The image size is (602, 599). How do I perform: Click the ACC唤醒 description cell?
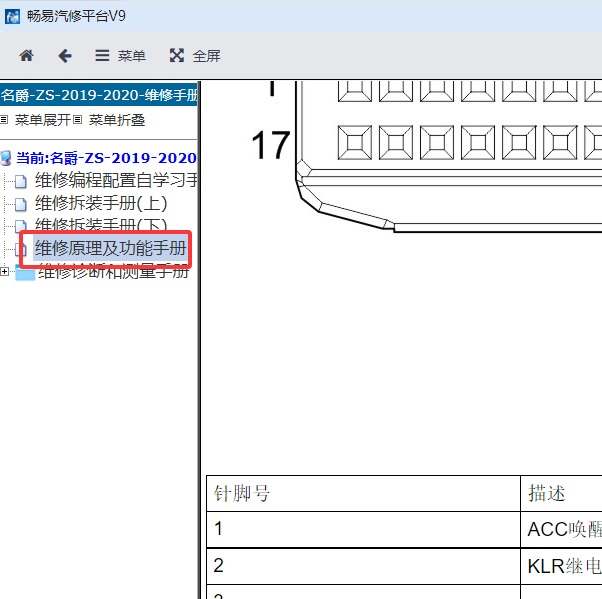(561, 529)
